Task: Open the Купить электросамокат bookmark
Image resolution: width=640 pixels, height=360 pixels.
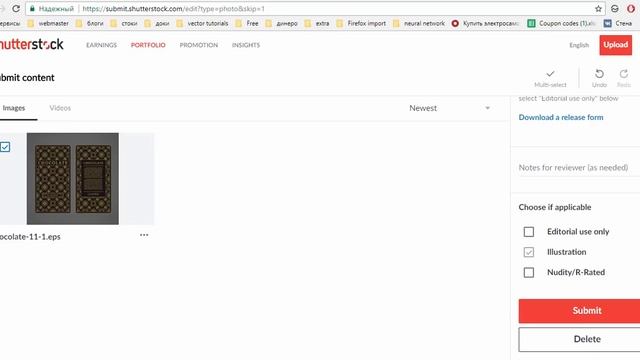Action: click(x=485, y=23)
